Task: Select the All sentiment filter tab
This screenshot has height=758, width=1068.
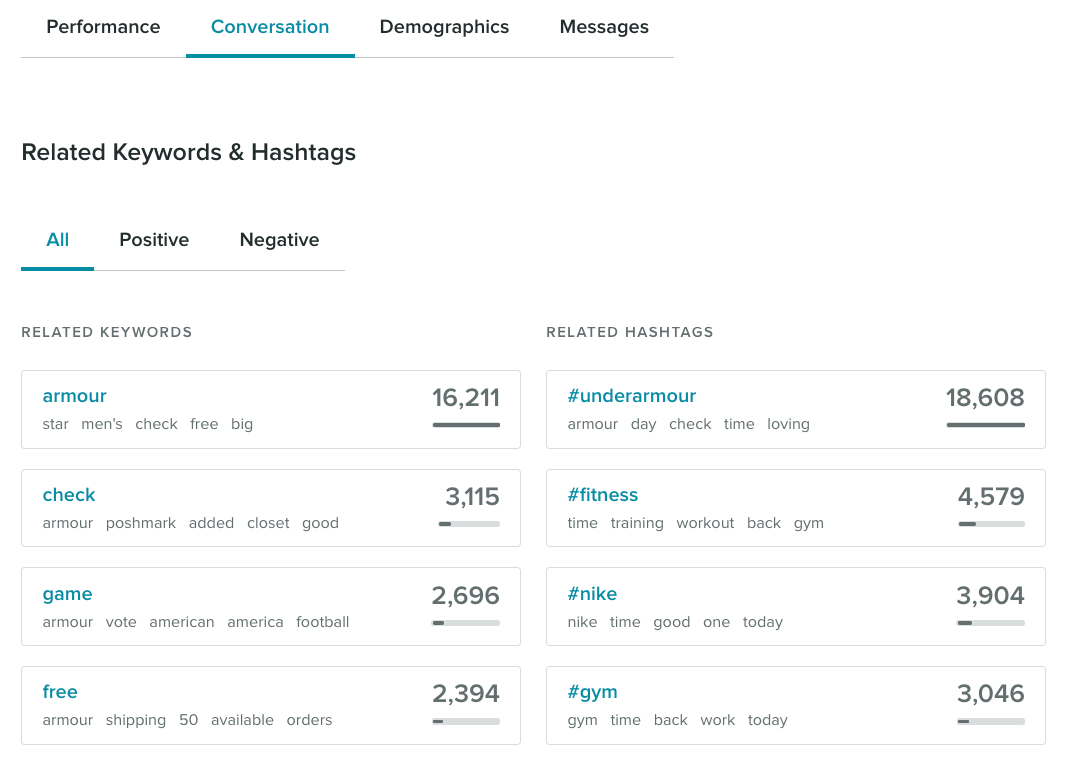Action: (x=57, y=240)
